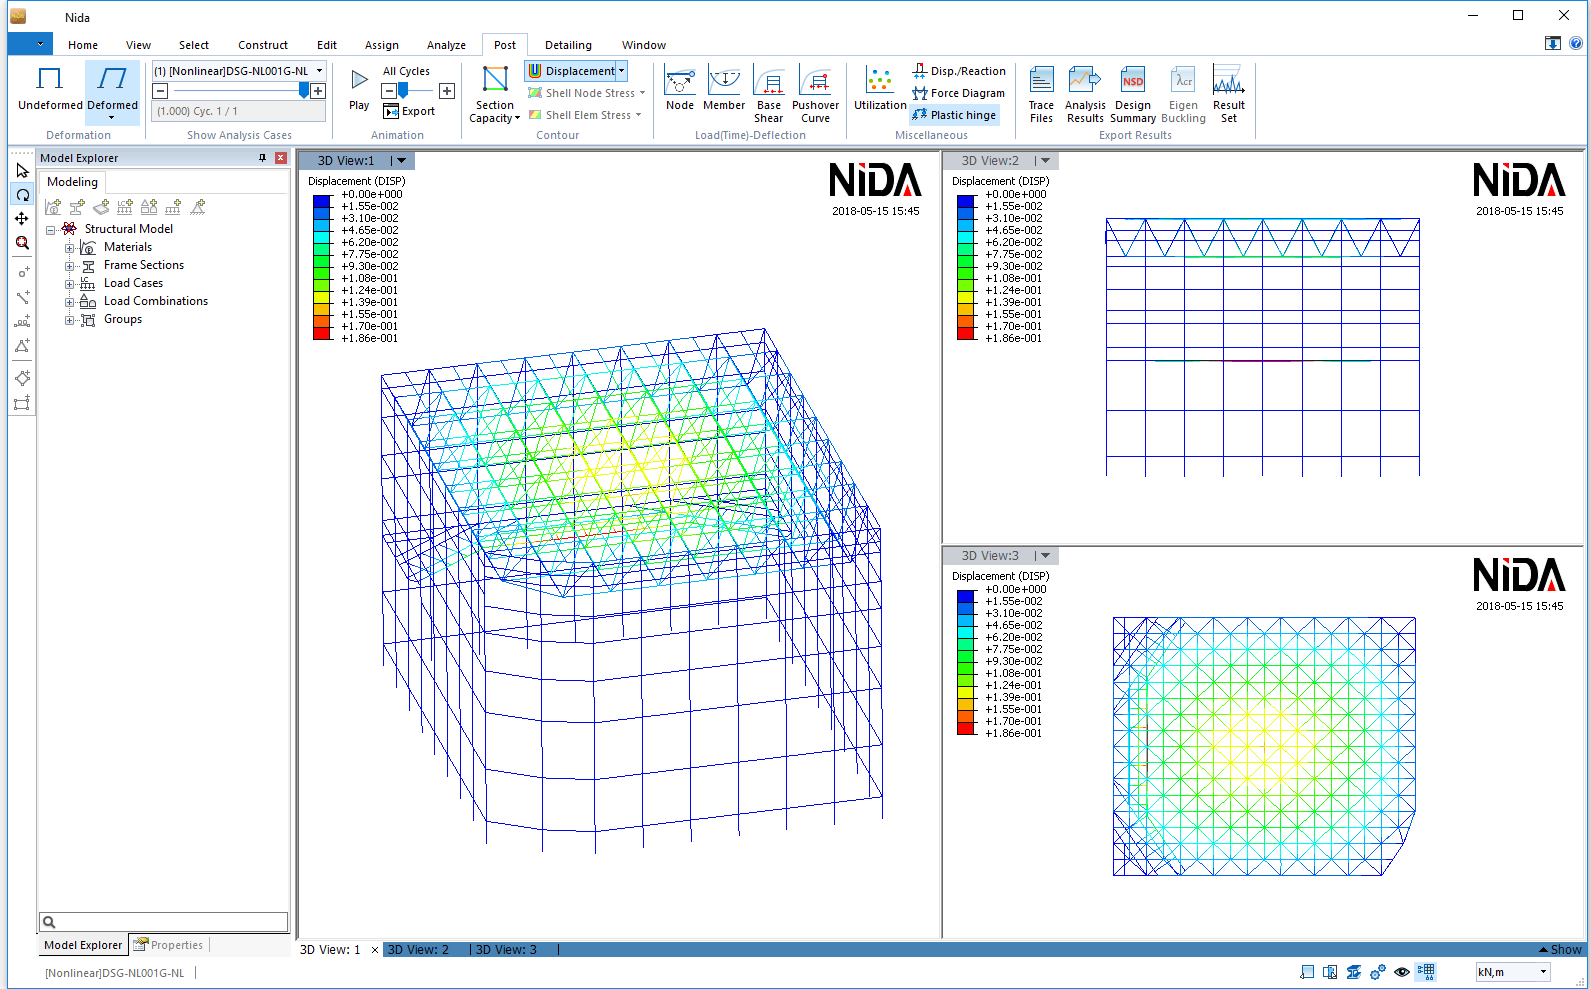This screenshot has width=1591, height=989.
Task: Click the All Cycles animation slider handle
Action: 403,91
